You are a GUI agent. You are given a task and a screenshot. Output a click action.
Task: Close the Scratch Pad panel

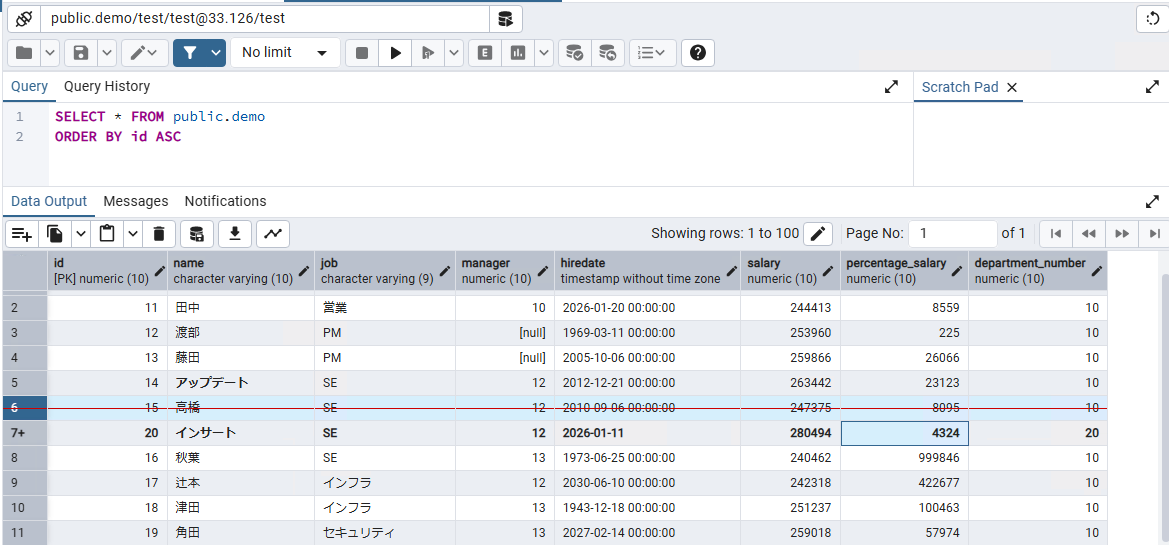[x=1012, y=87]
